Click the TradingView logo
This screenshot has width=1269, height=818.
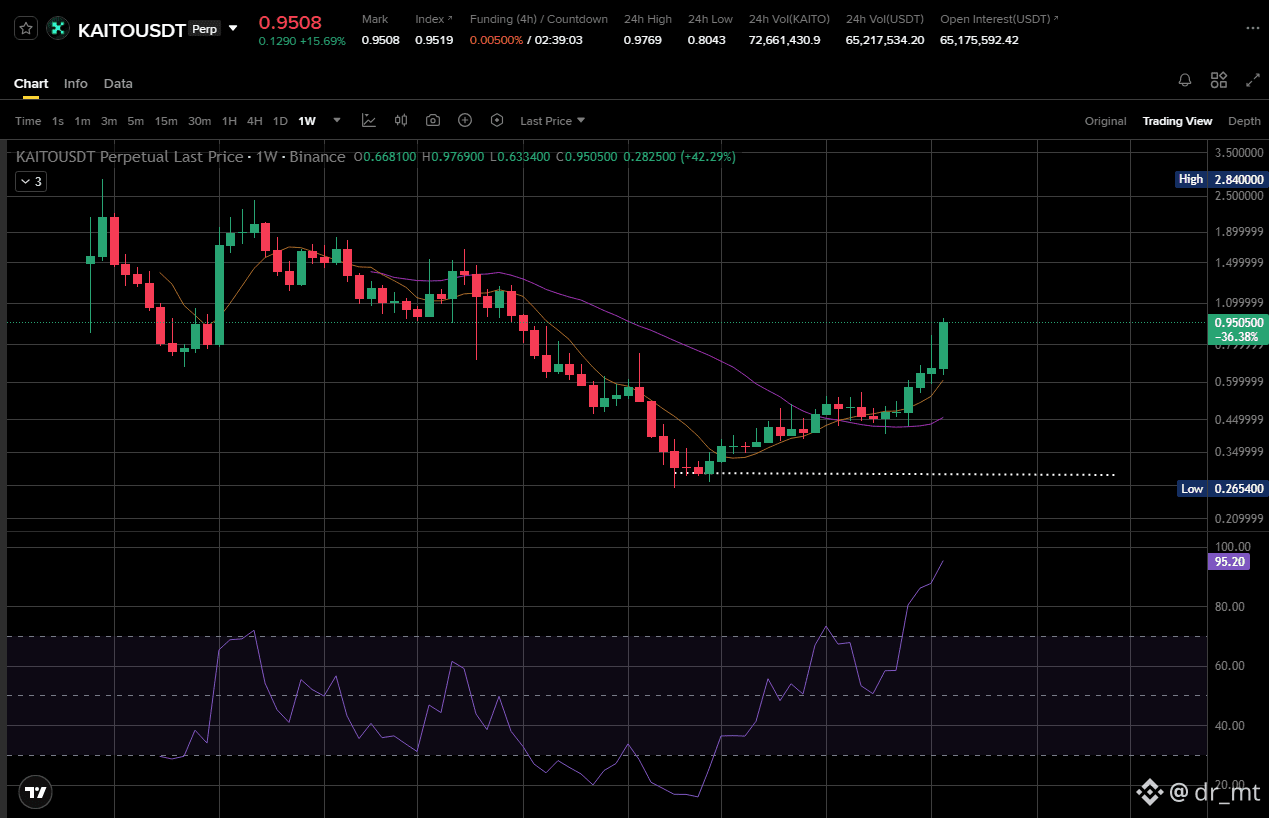[x=35, y=792]
